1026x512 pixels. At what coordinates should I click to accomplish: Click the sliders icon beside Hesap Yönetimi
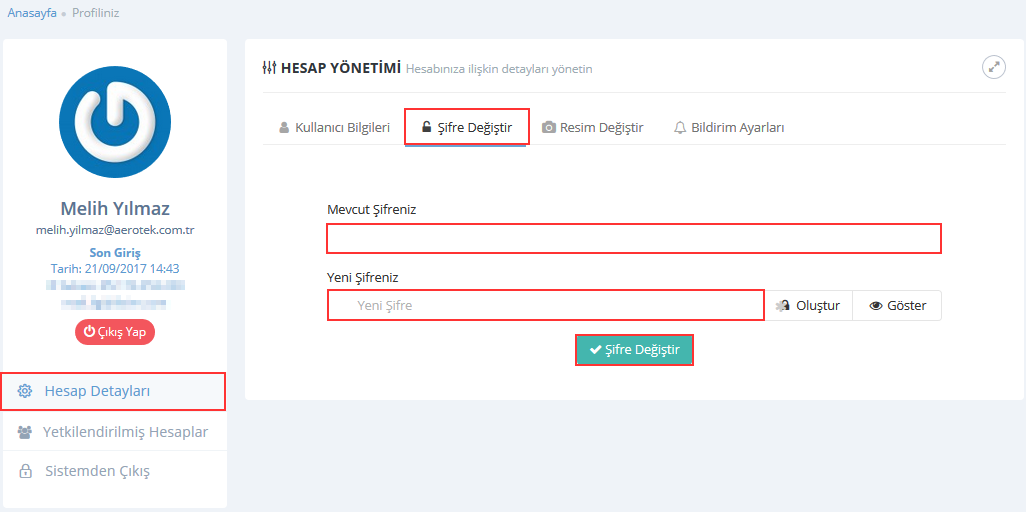pos(269,68)
